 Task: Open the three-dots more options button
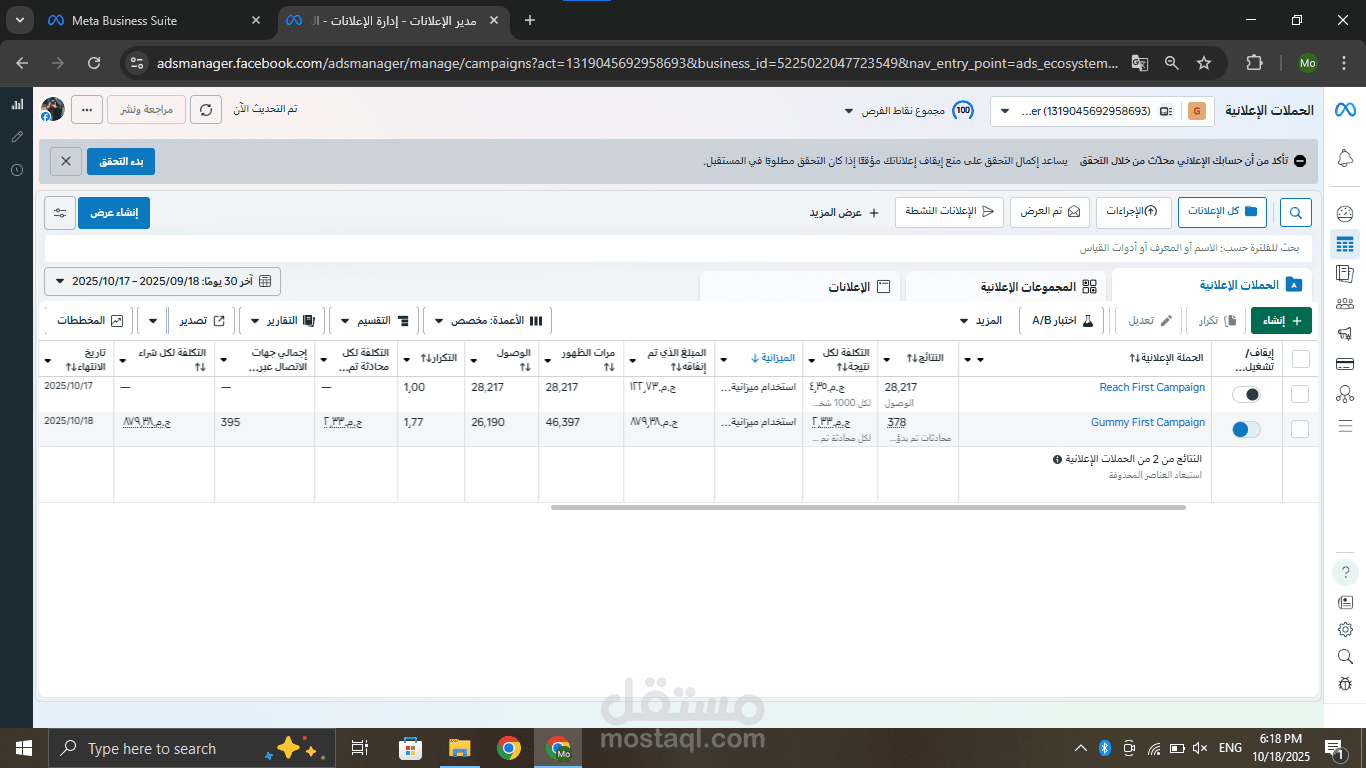tap(87, 110)
